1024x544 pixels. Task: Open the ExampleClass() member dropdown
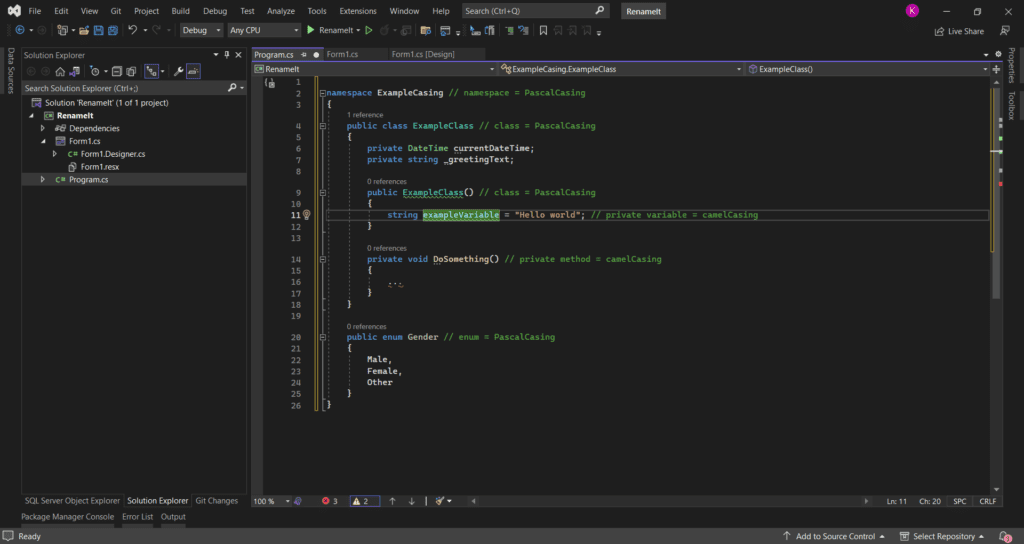click(x=985, y=69)
